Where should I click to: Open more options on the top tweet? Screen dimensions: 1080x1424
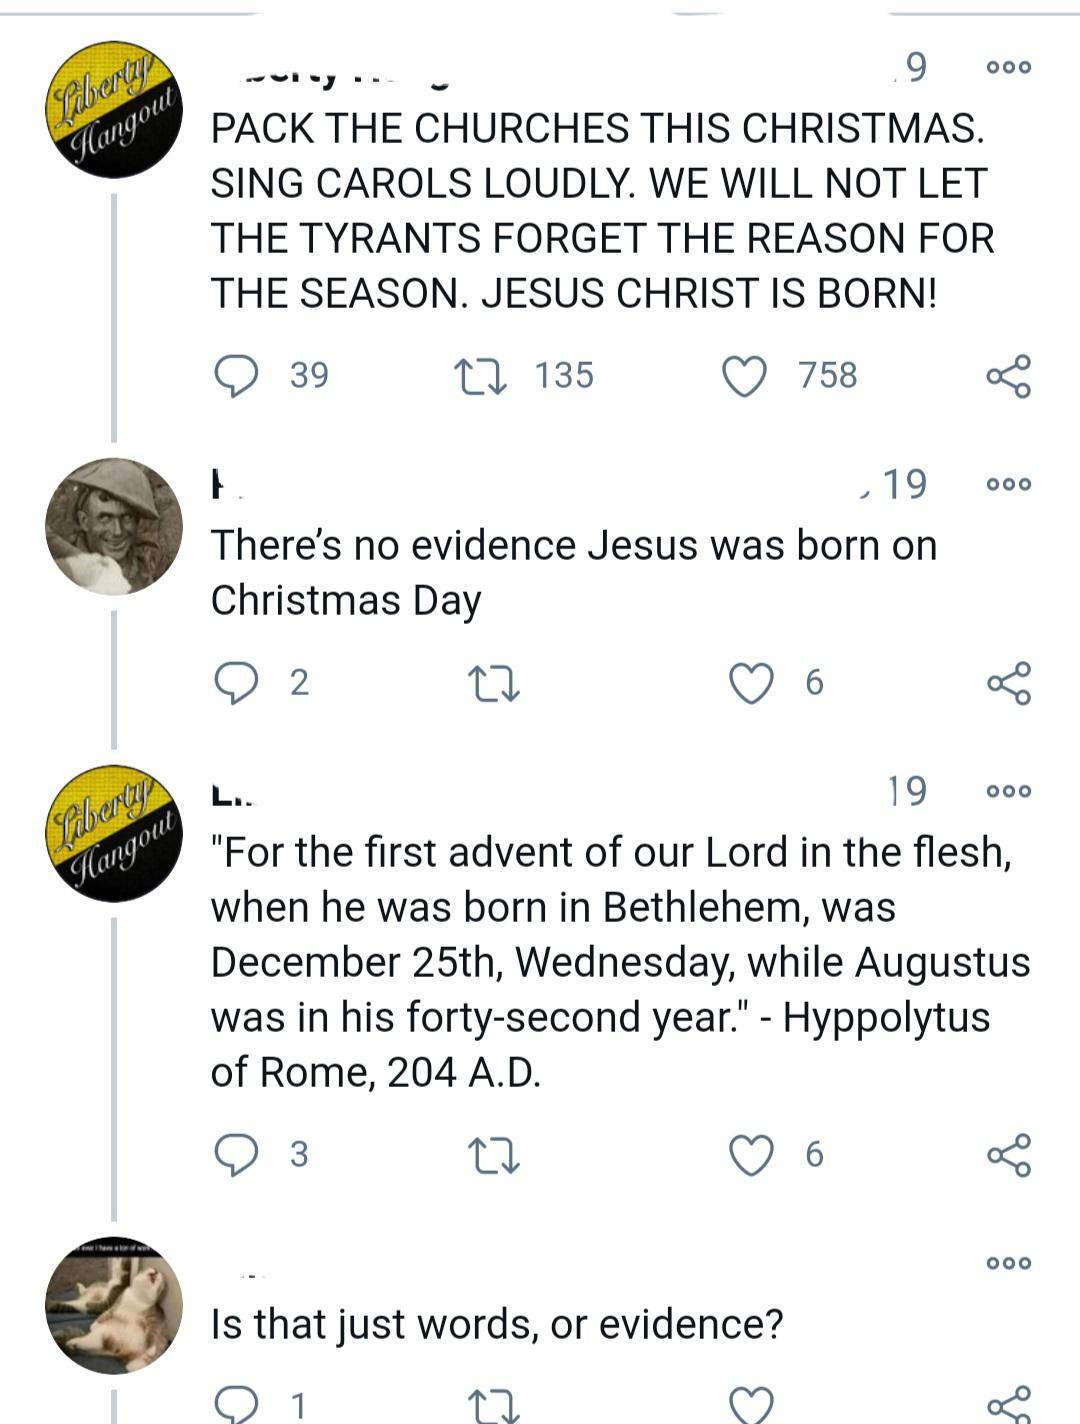[x=1011, y=66]
